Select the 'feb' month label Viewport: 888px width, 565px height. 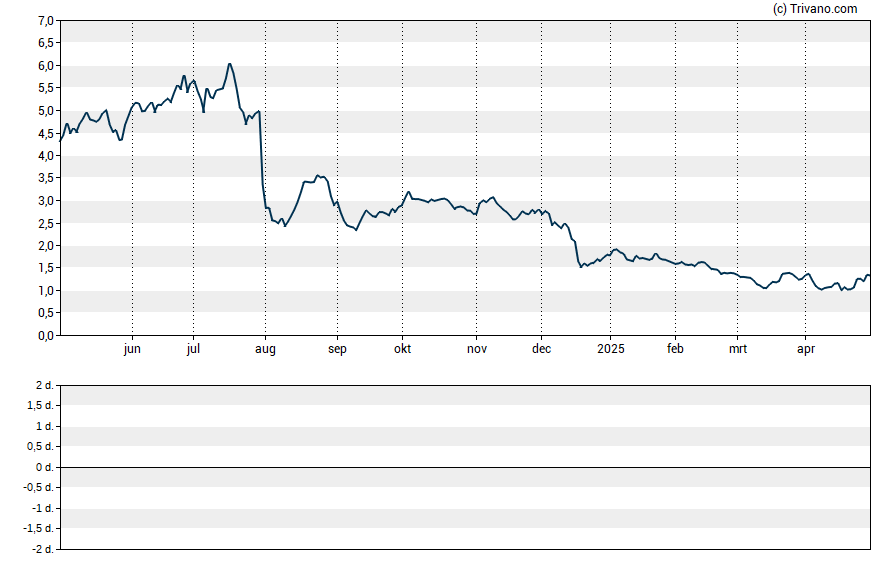[675, 349]
